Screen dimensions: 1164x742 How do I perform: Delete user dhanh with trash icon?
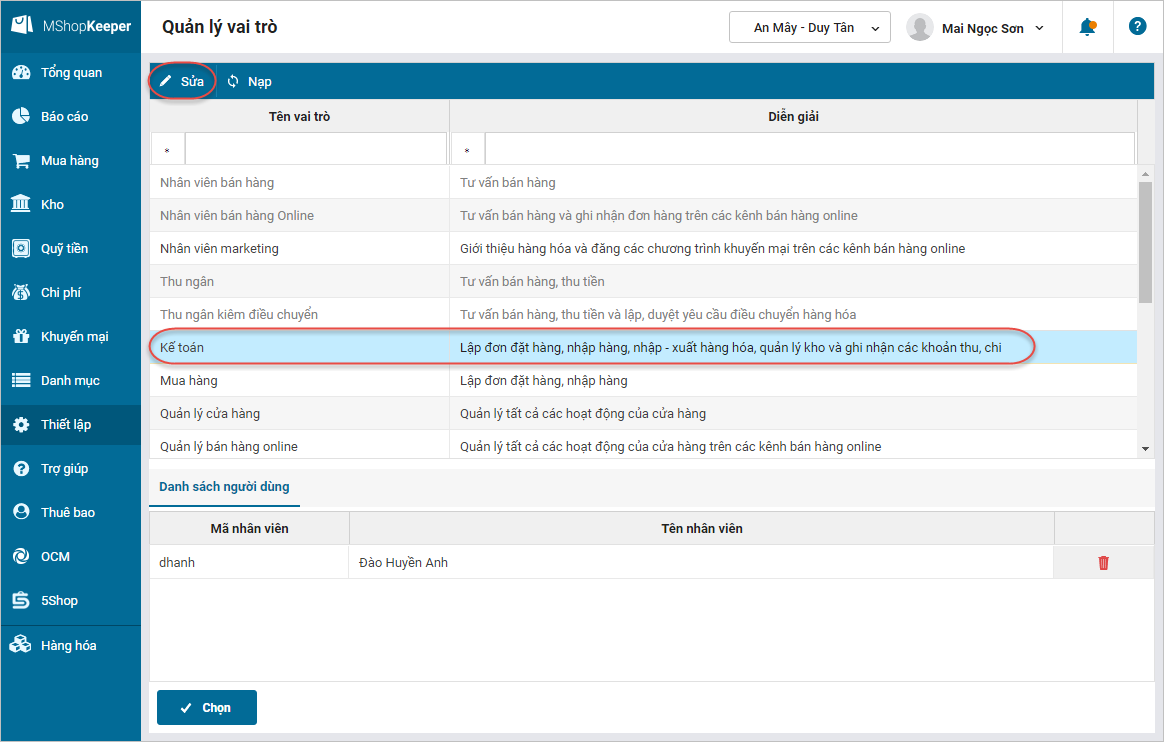click(x=1103, y=563)
